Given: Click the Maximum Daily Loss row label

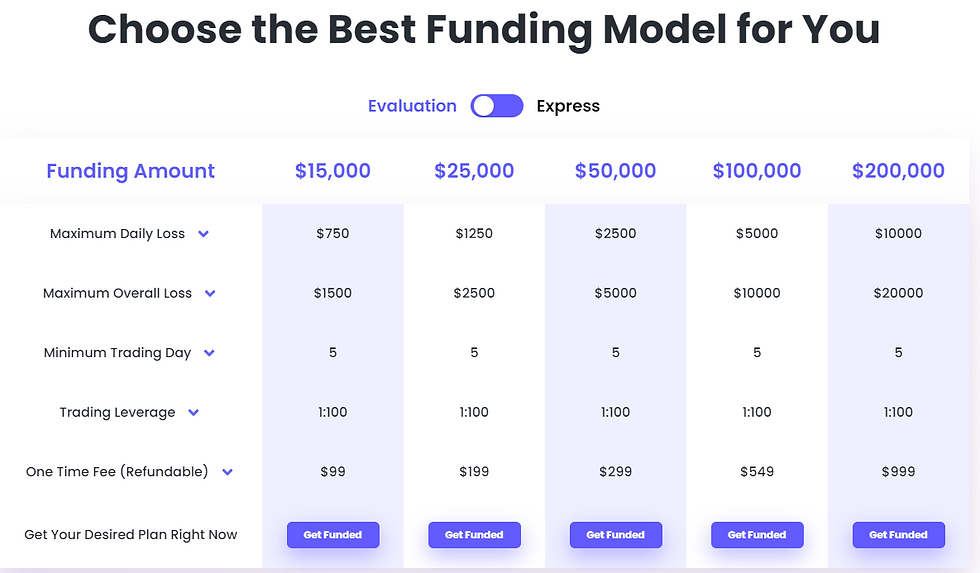Looking at the screenshot, I should (118, 234).
